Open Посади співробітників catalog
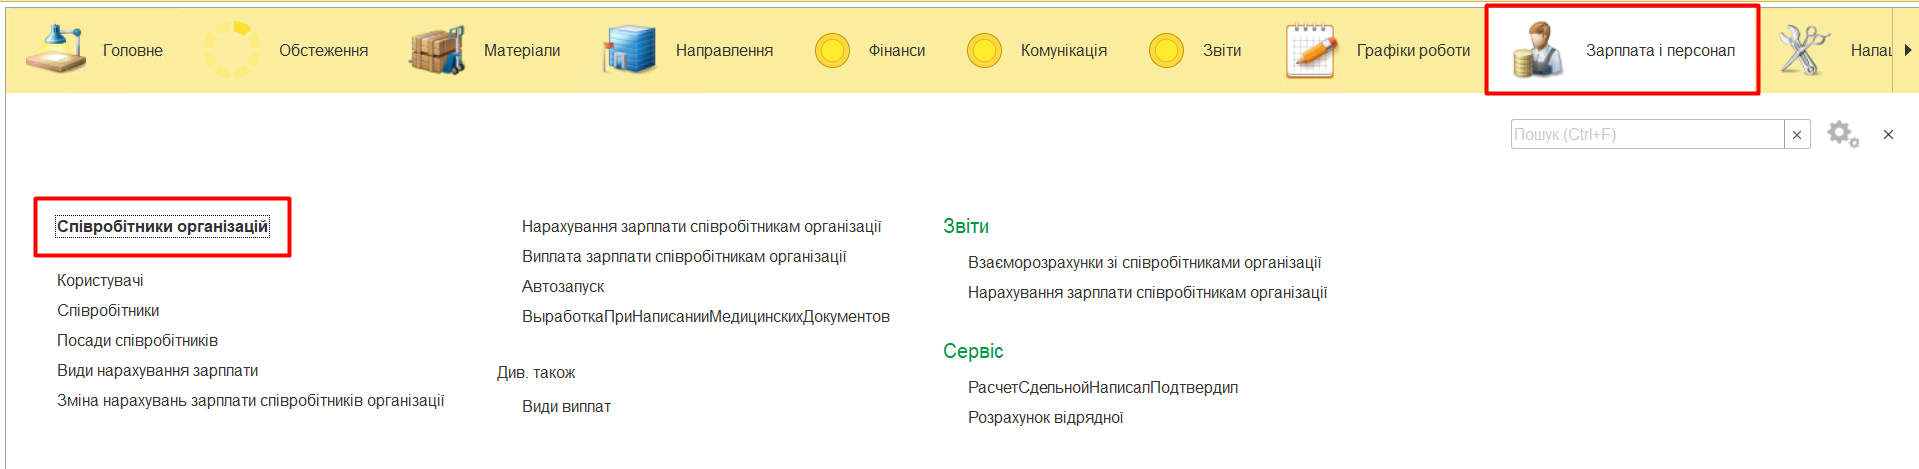 point(137,341)
